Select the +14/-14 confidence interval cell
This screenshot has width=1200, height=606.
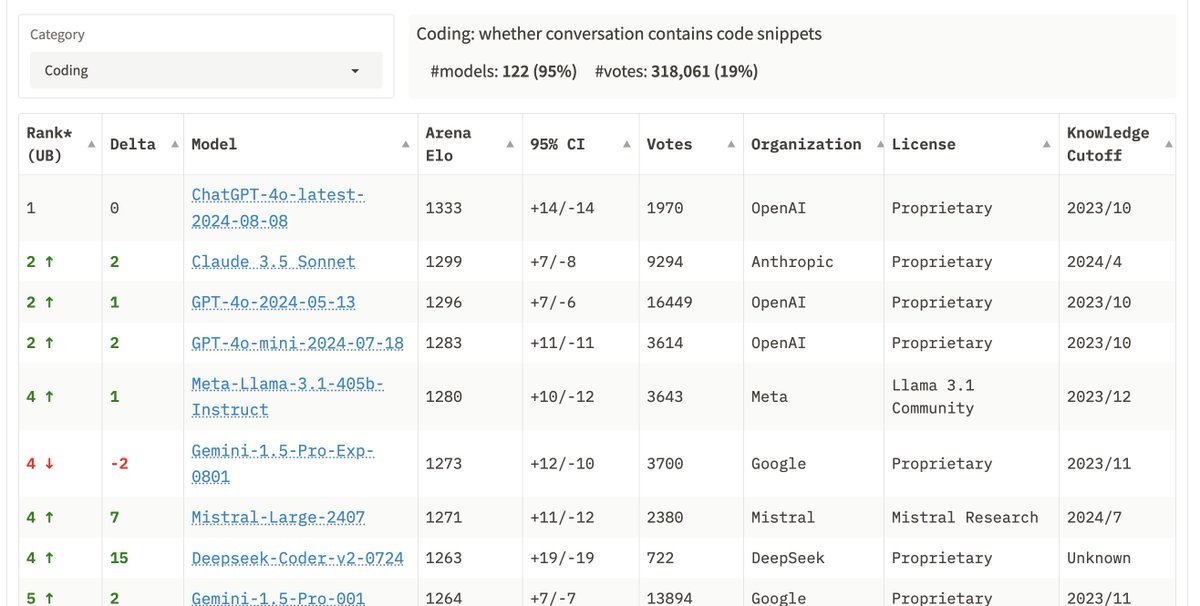coord(562,208)
